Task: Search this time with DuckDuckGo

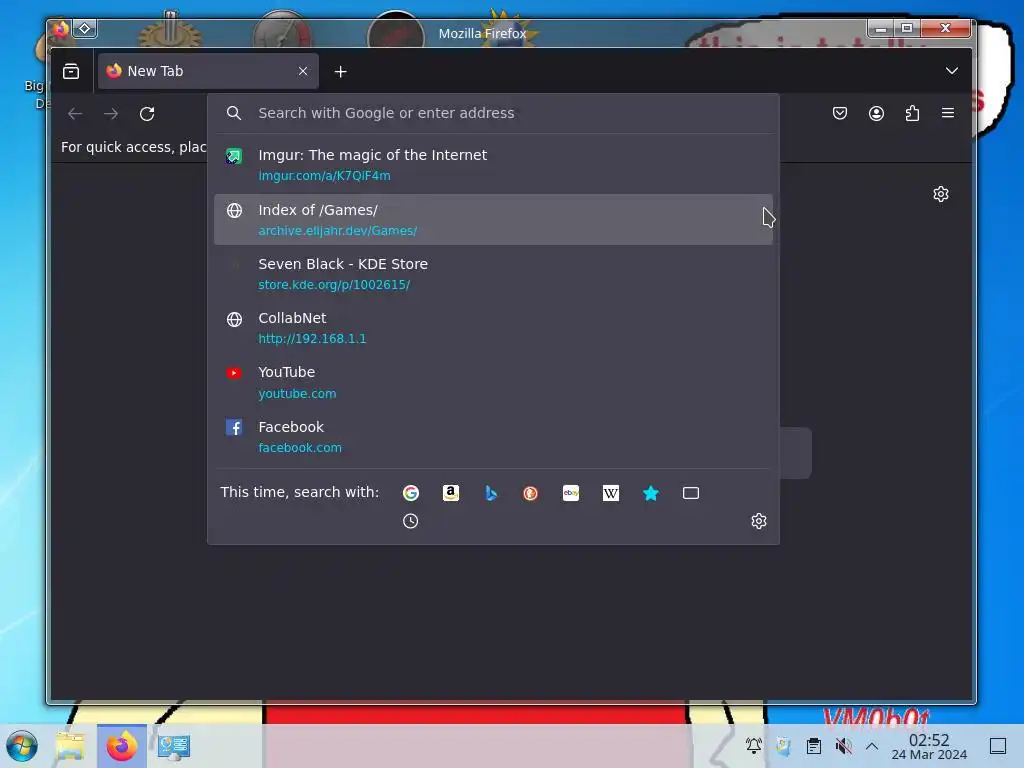Action: 530,493
